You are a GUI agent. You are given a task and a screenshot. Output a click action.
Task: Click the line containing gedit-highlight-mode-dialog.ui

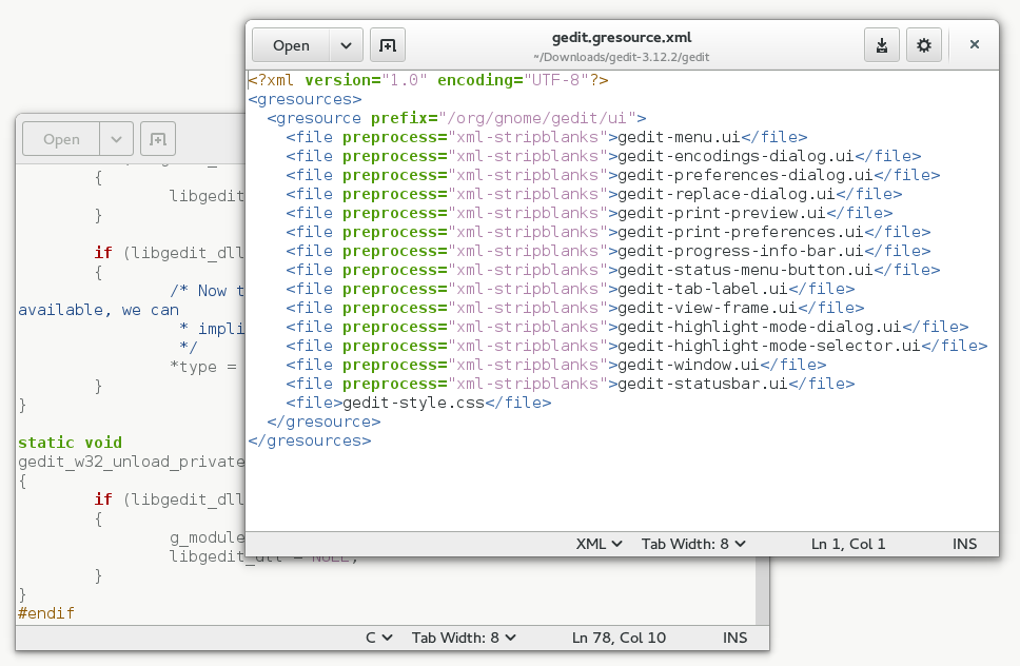[x=627, y=326]
